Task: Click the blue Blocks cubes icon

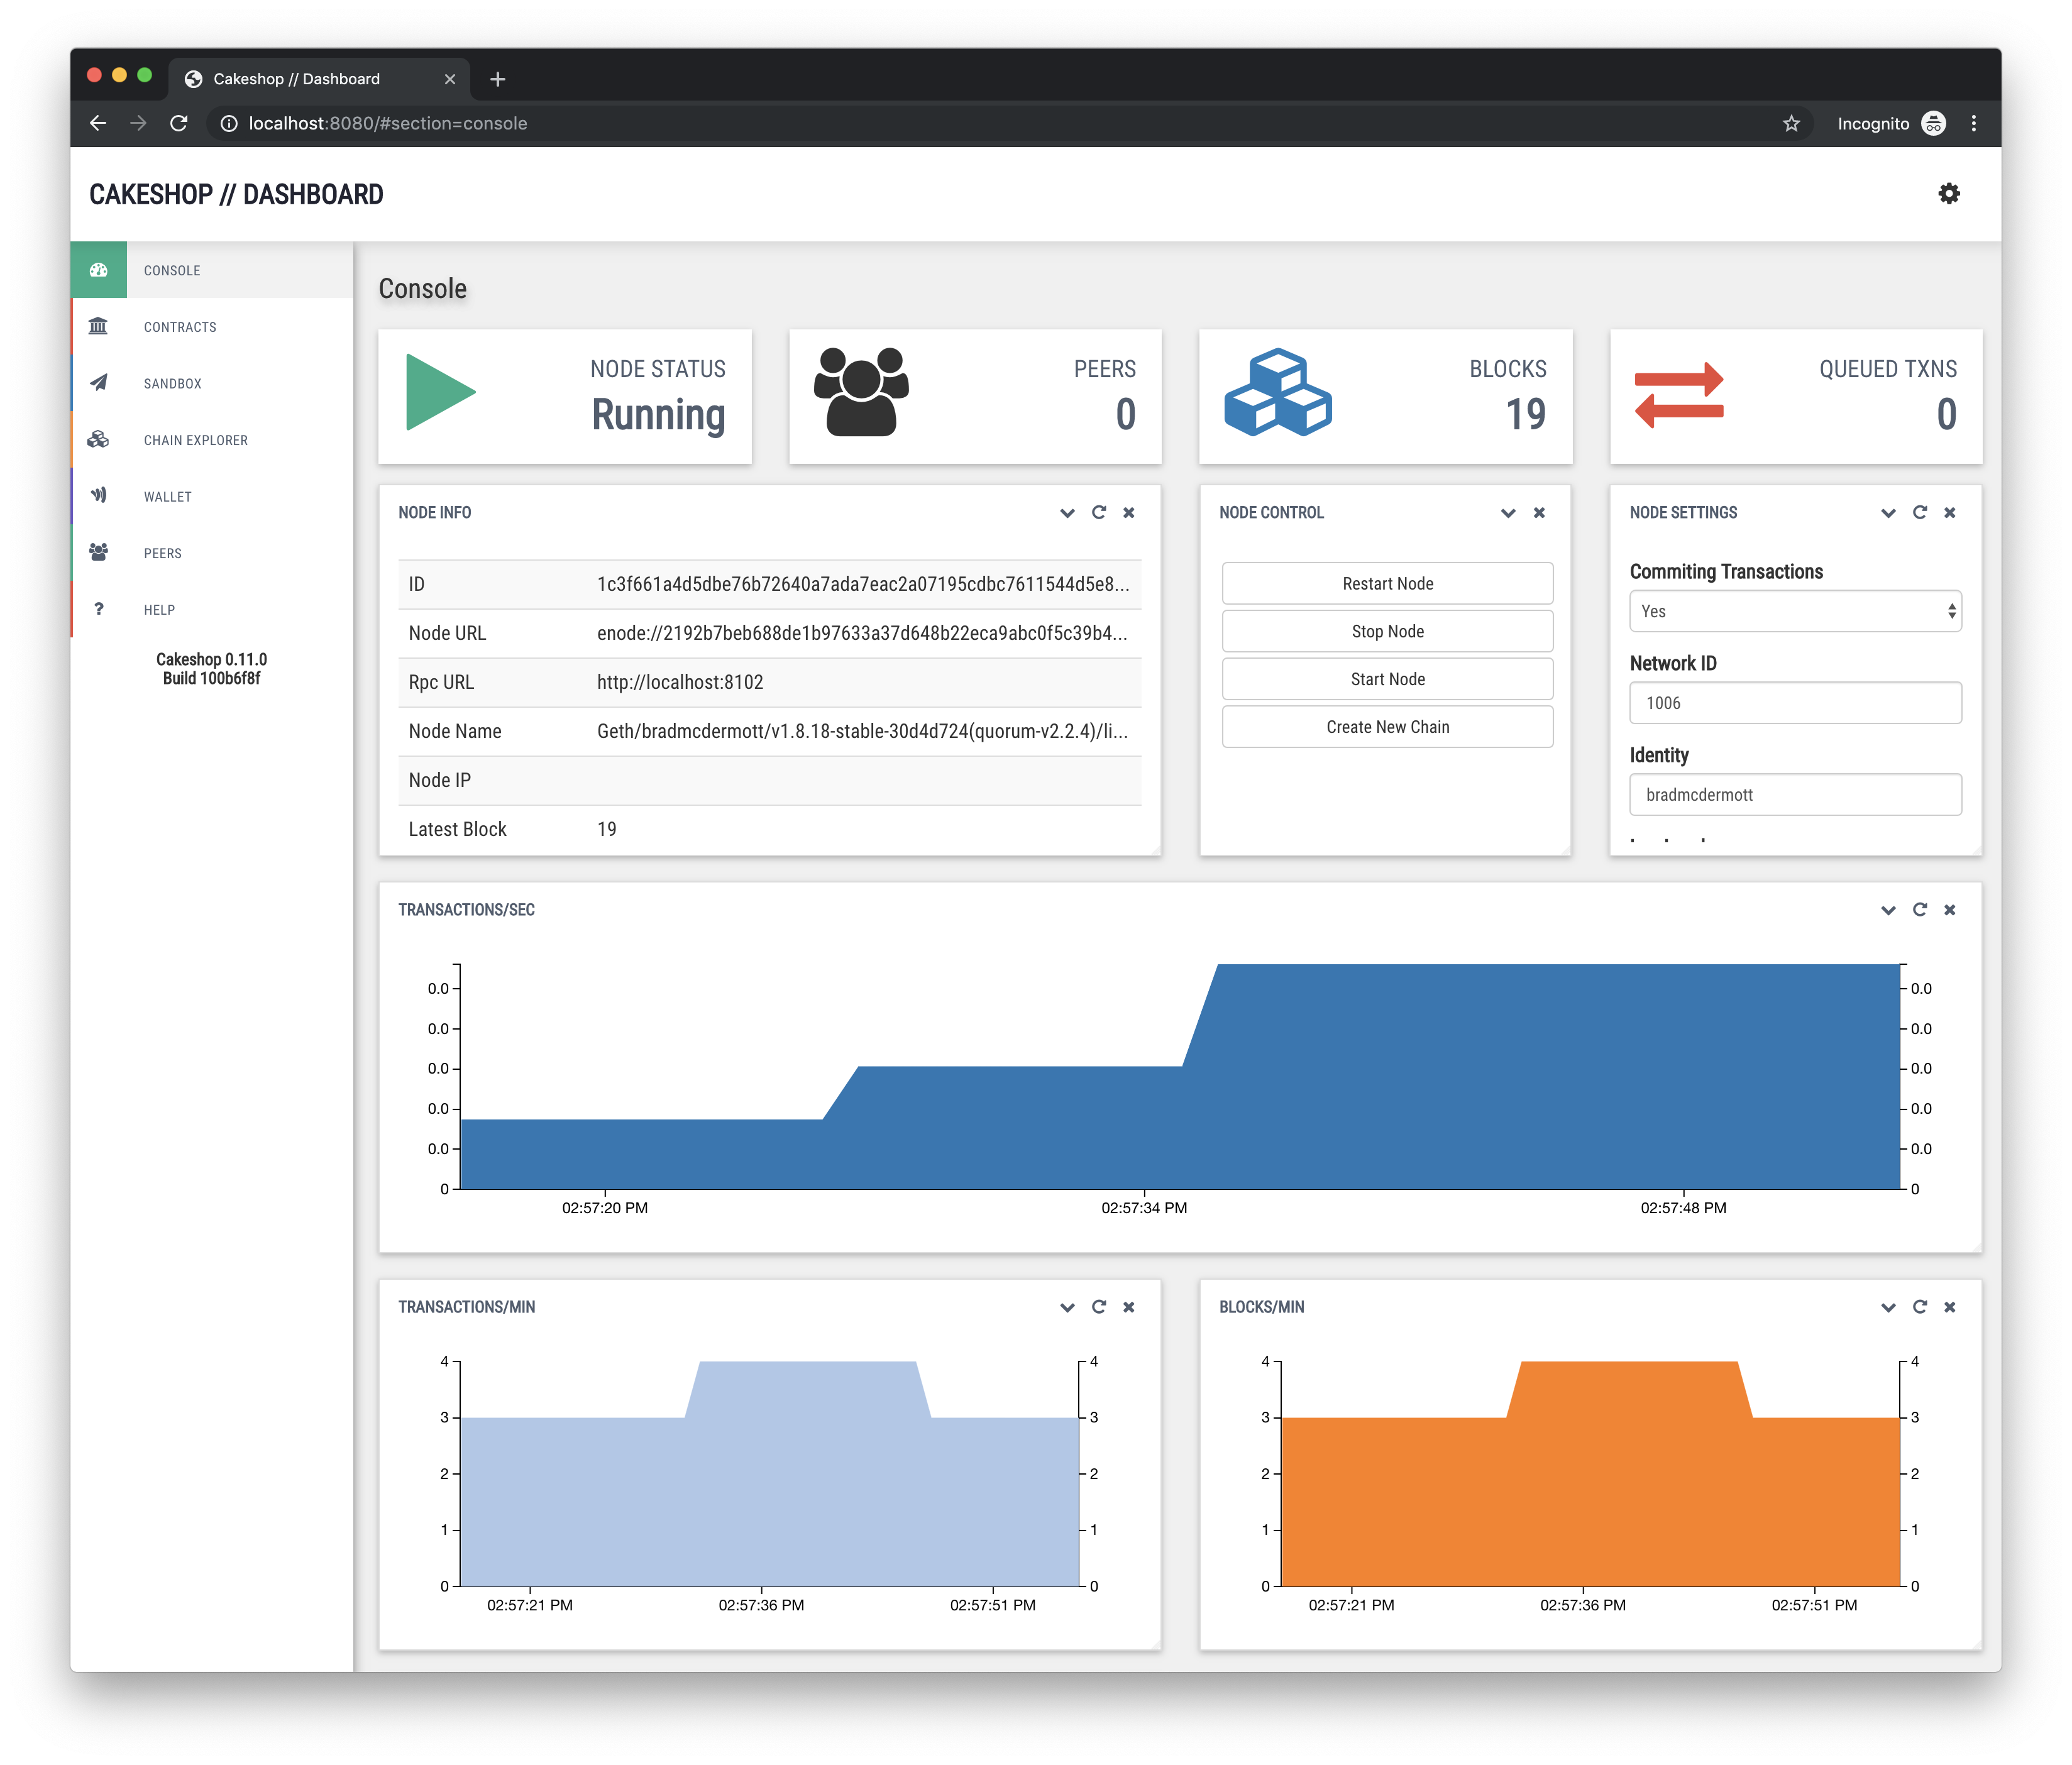Action: click(x=1278, y=393)
